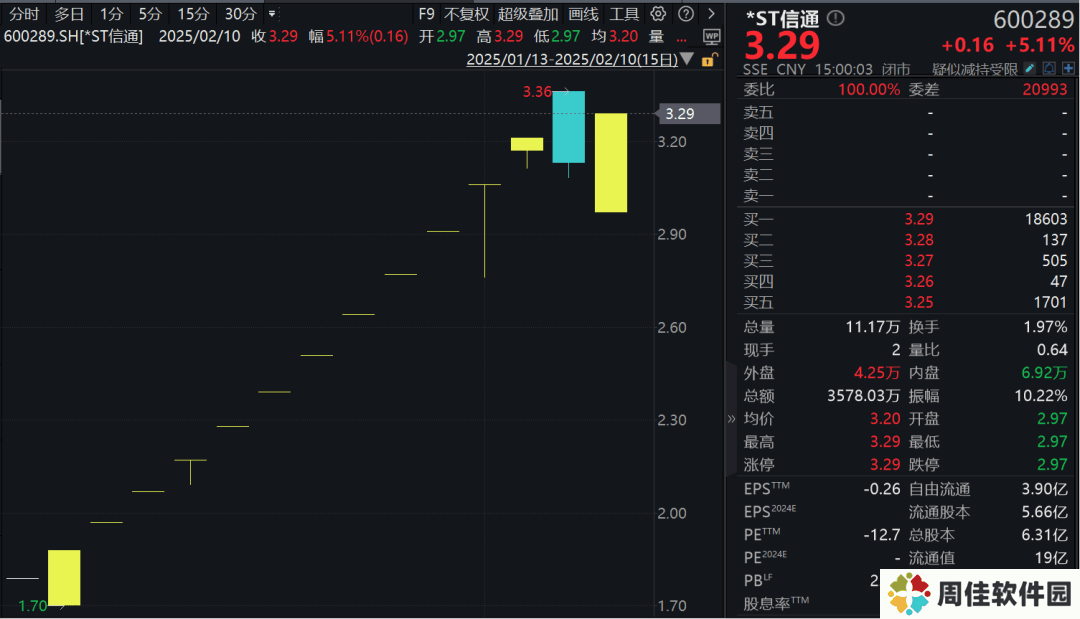Click 600289.SH[*ST信通] chart title
Image resolution: width=1080 pixels, height=619 pixels.
click(x=73, y=36)
